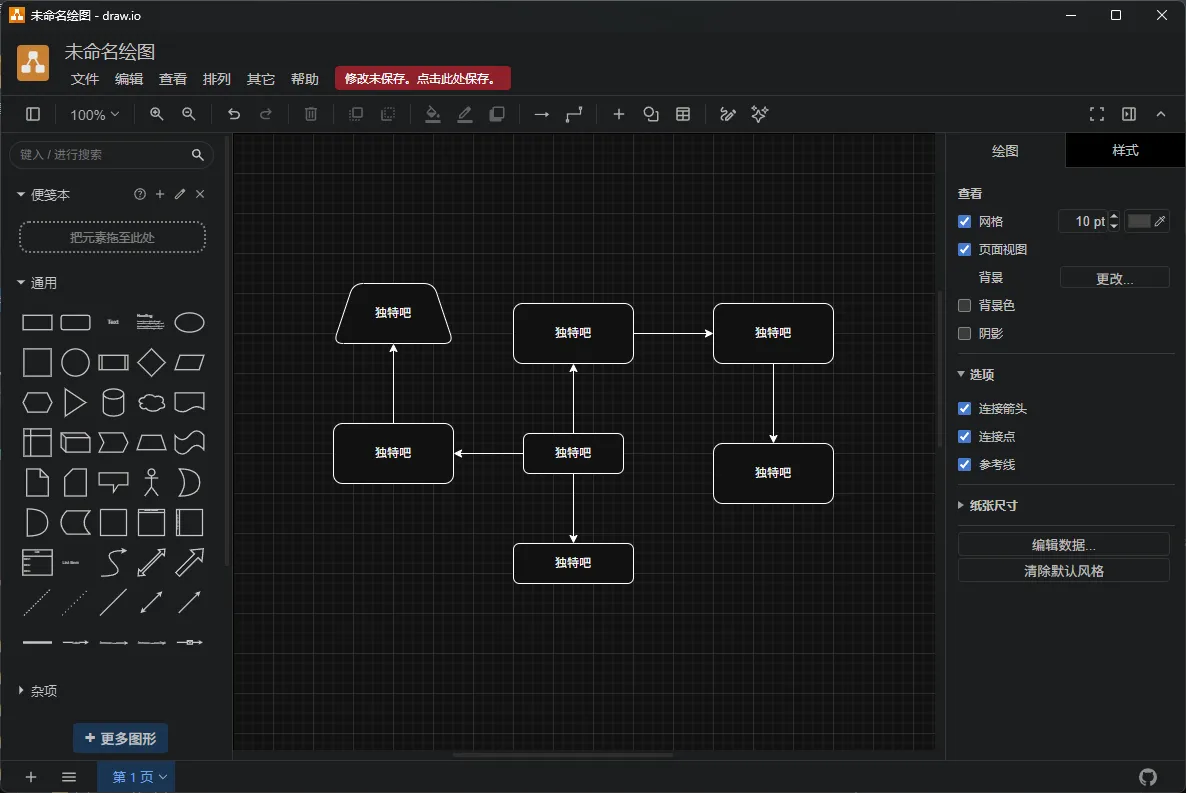Click the search magnifier in shapes search
Viewport: 1186px width, 793px height.
tap(197, 154)
